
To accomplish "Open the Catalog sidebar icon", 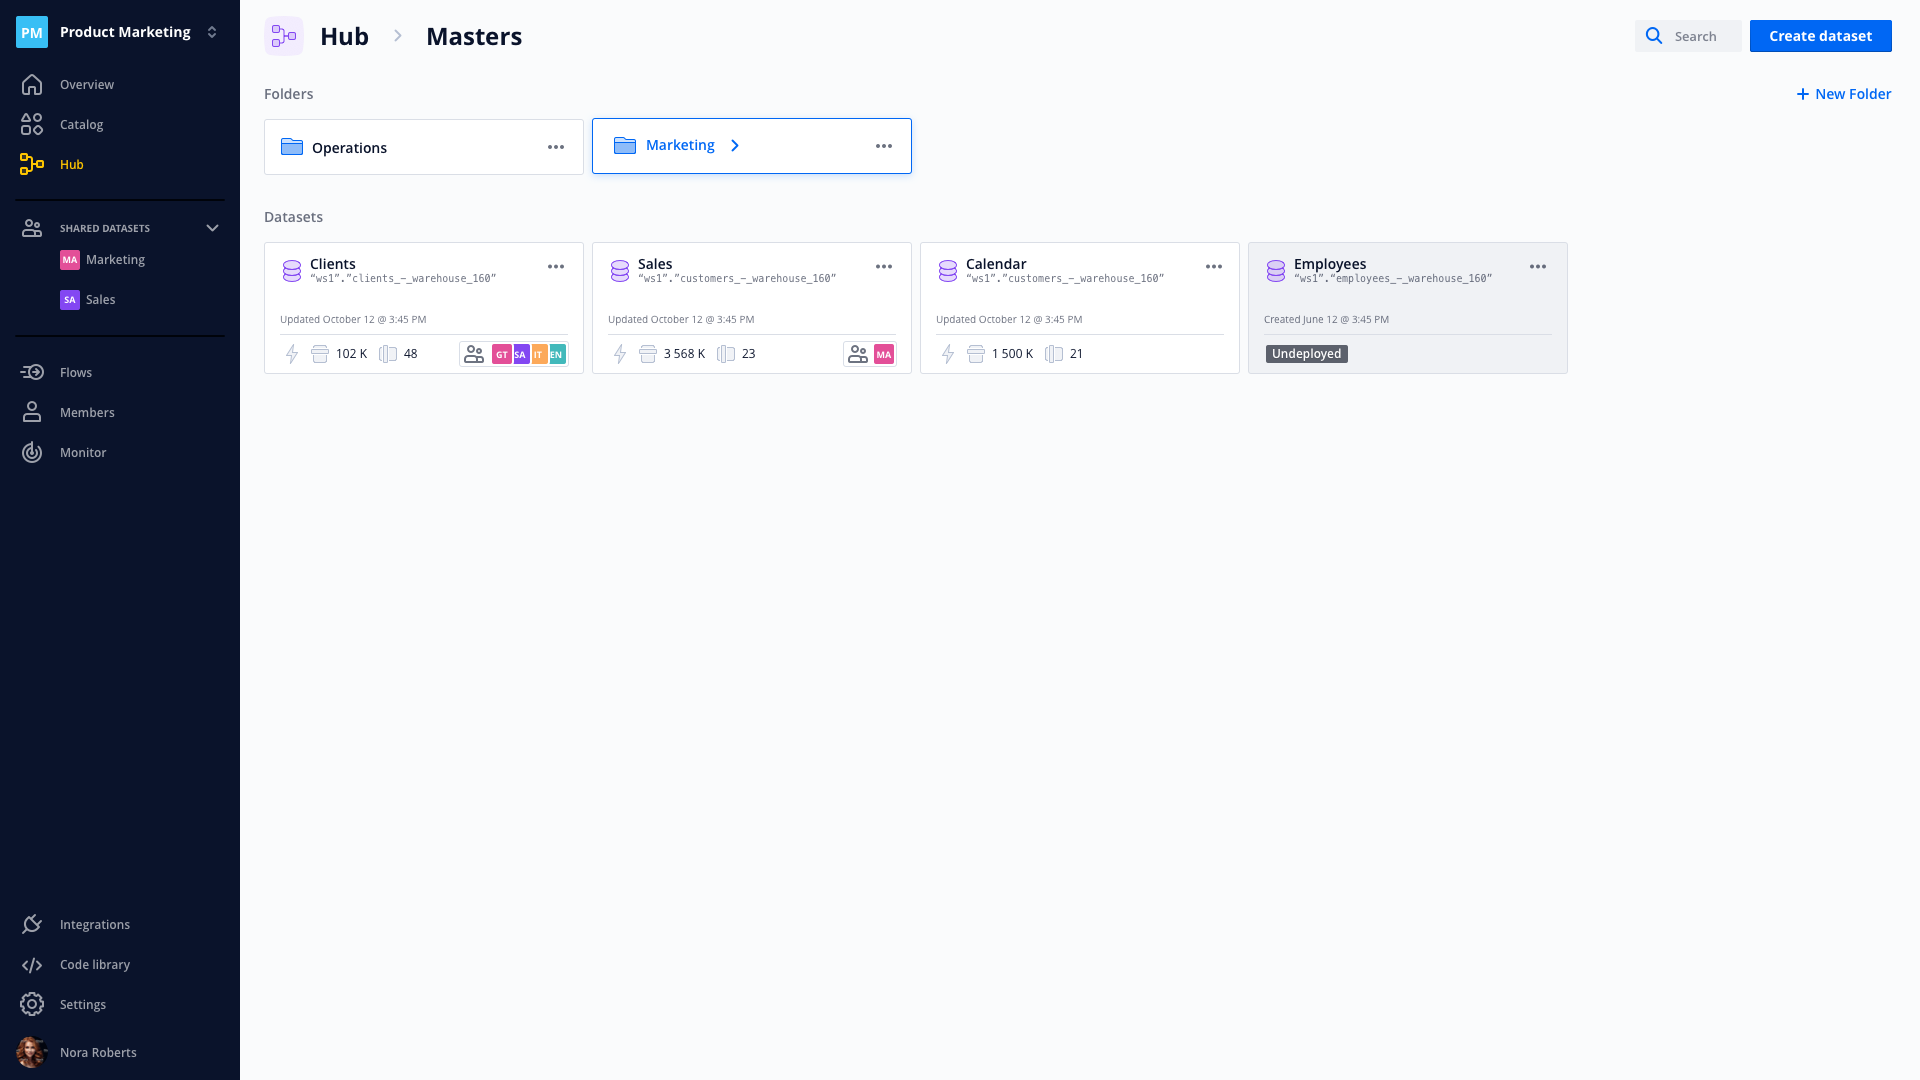I will pyautogui.click(x=32, y=124).
